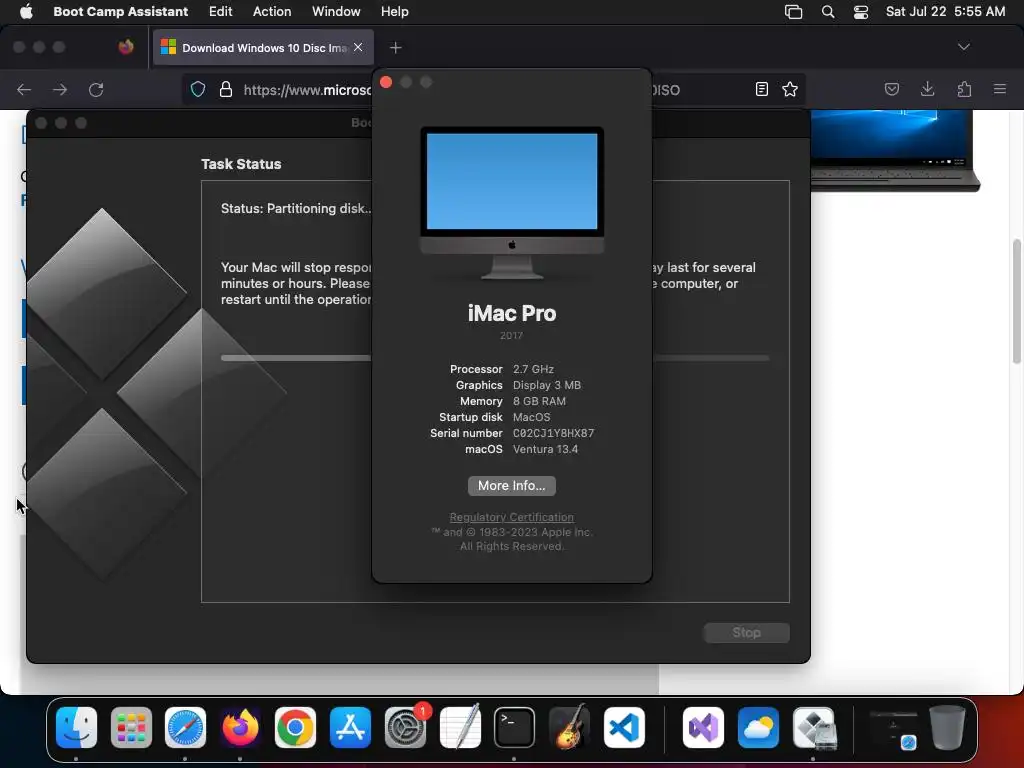Open the Apple menu
The width and height of the screenshot is (1024, 768).
(x=26, y=11)
